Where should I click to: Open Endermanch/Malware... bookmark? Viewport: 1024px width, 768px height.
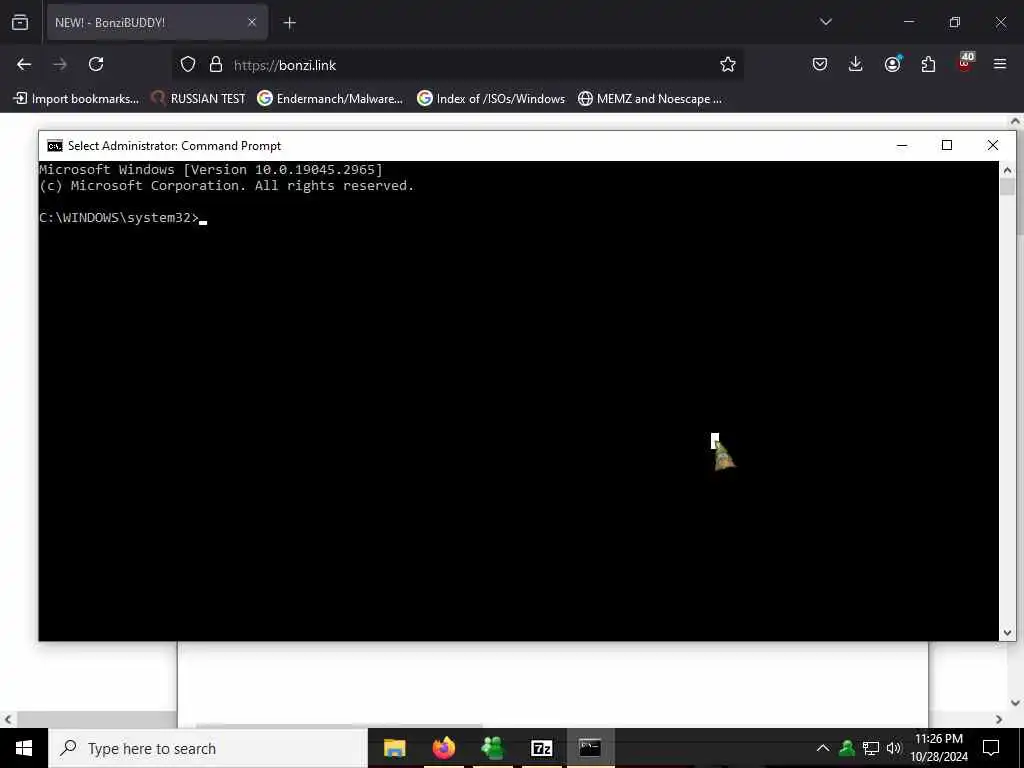tap(330, 99)
